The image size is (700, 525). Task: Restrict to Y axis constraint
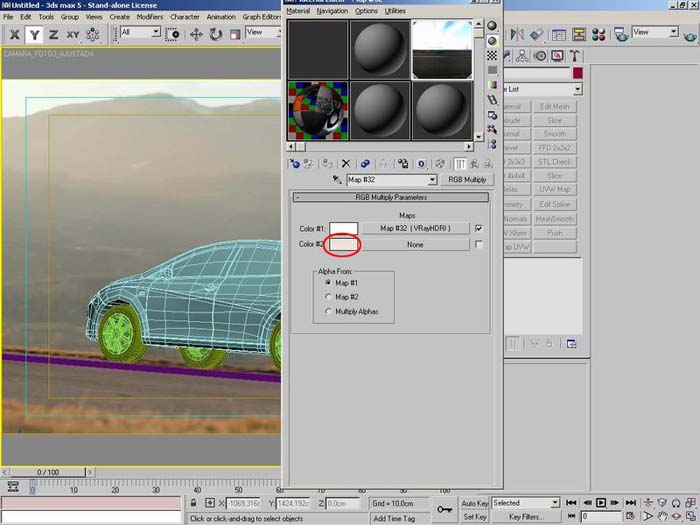(34, 34)
